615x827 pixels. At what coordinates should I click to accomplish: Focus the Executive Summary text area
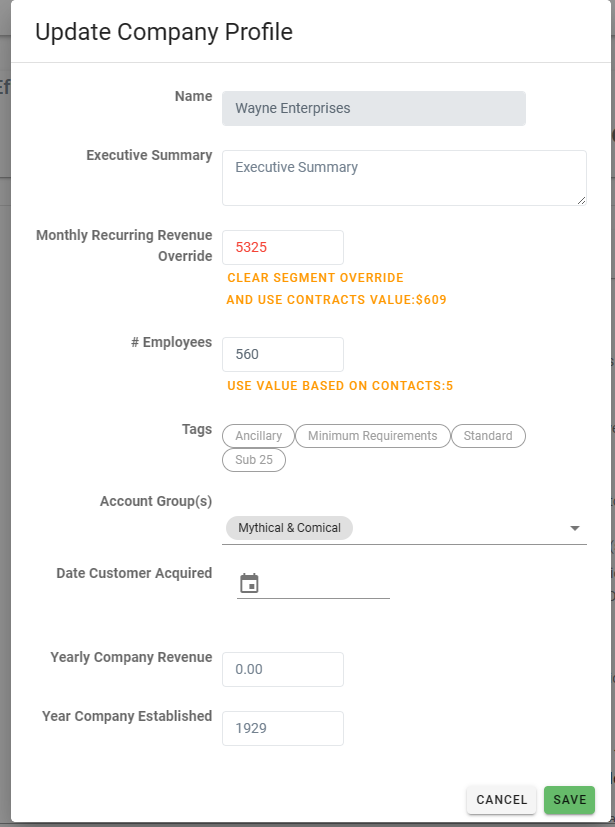[x=404, y=178]
